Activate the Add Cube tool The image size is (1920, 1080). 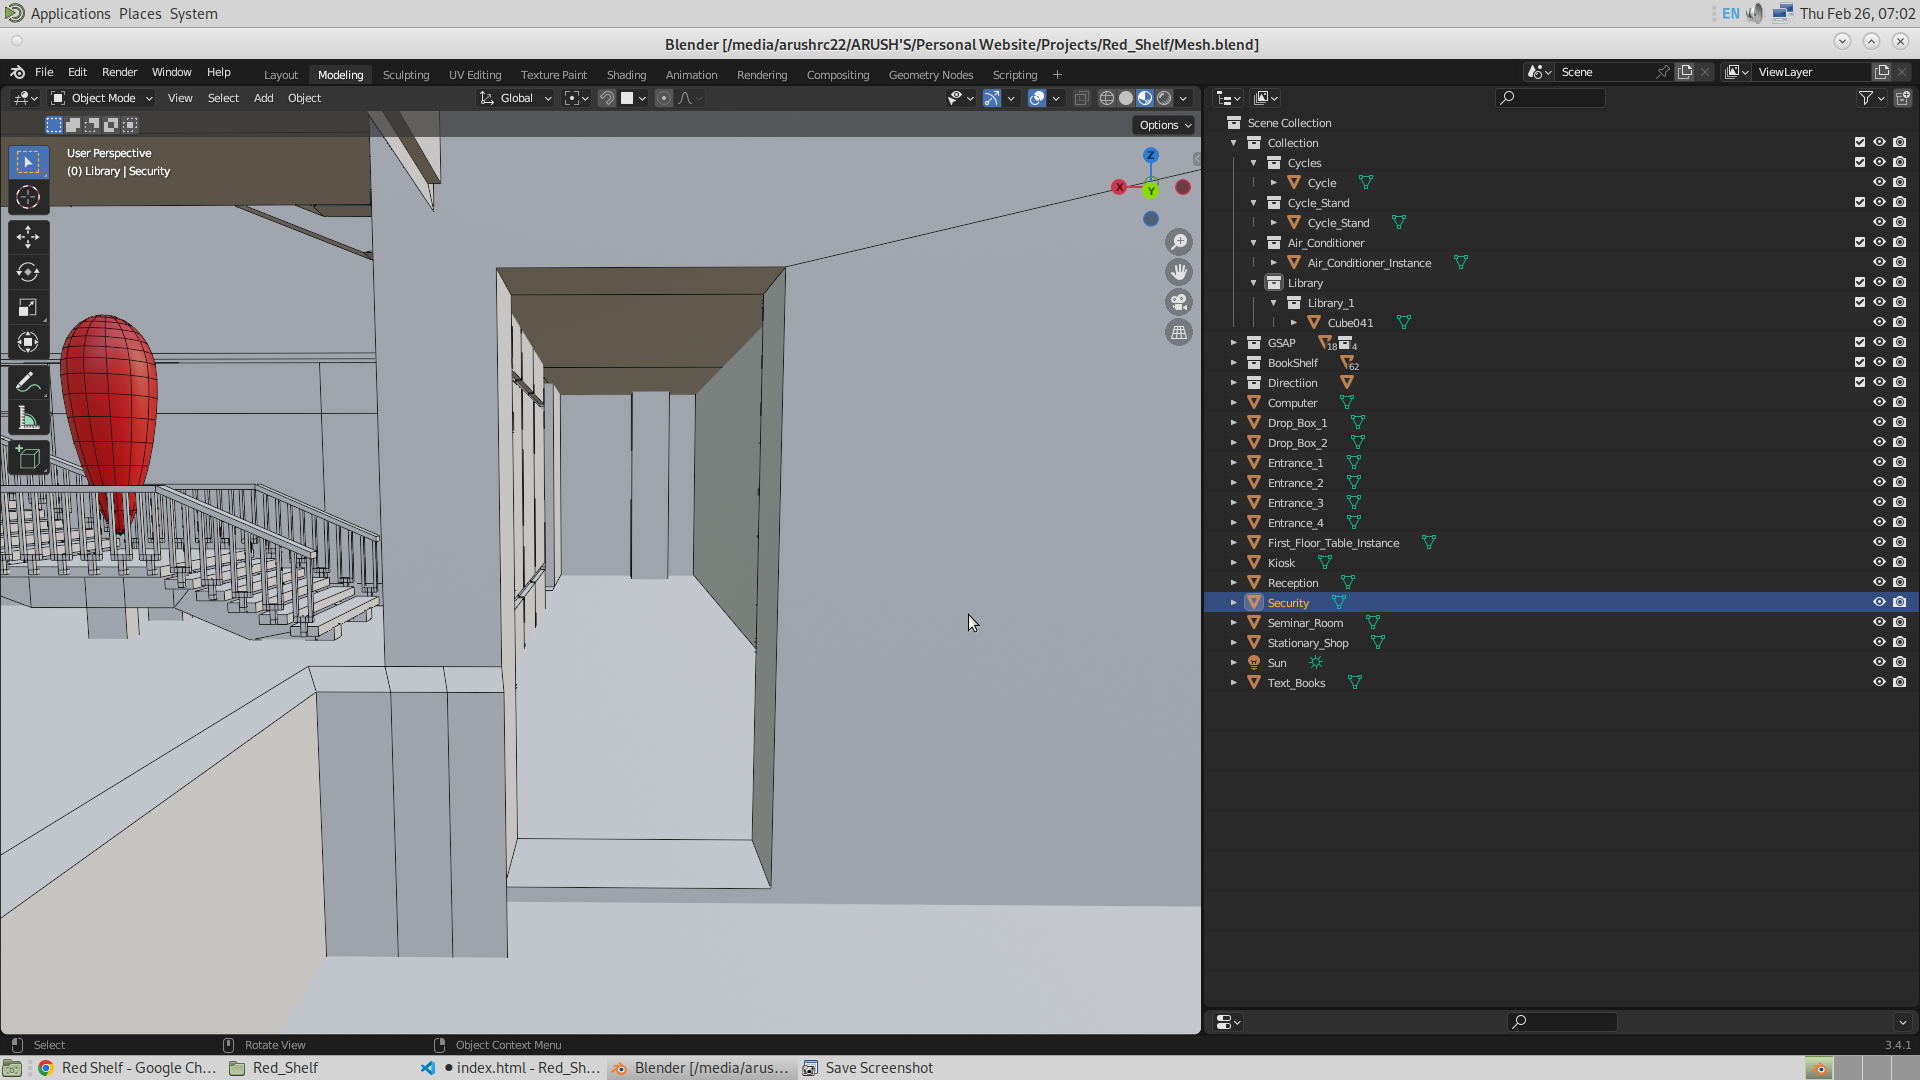[x=28, y=457]
